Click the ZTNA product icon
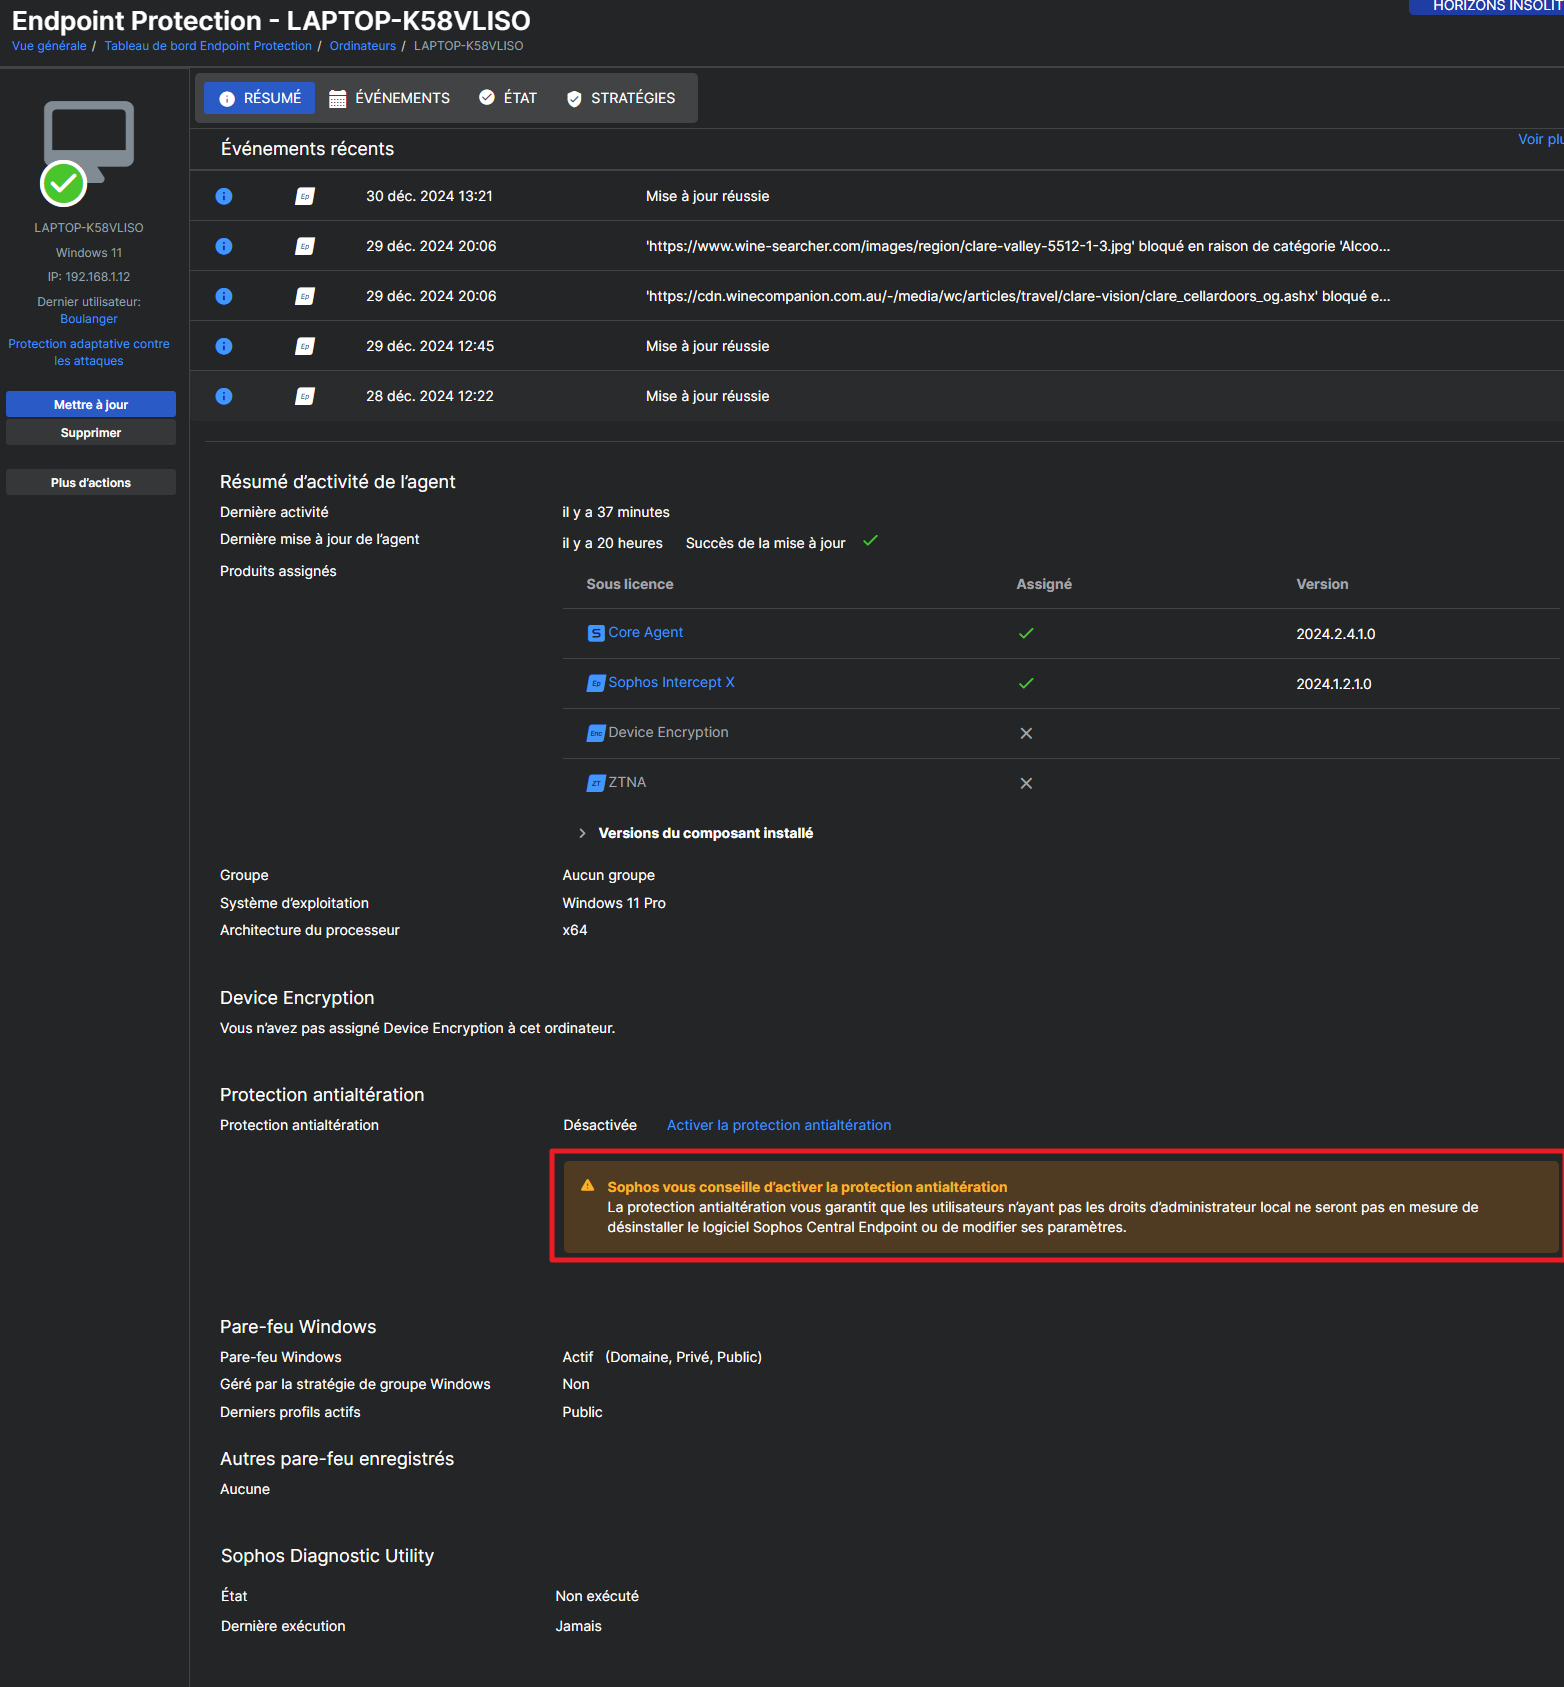The width and height of the screenshot is (1564, 1687). pyautogui.click(x=596, y=783)
